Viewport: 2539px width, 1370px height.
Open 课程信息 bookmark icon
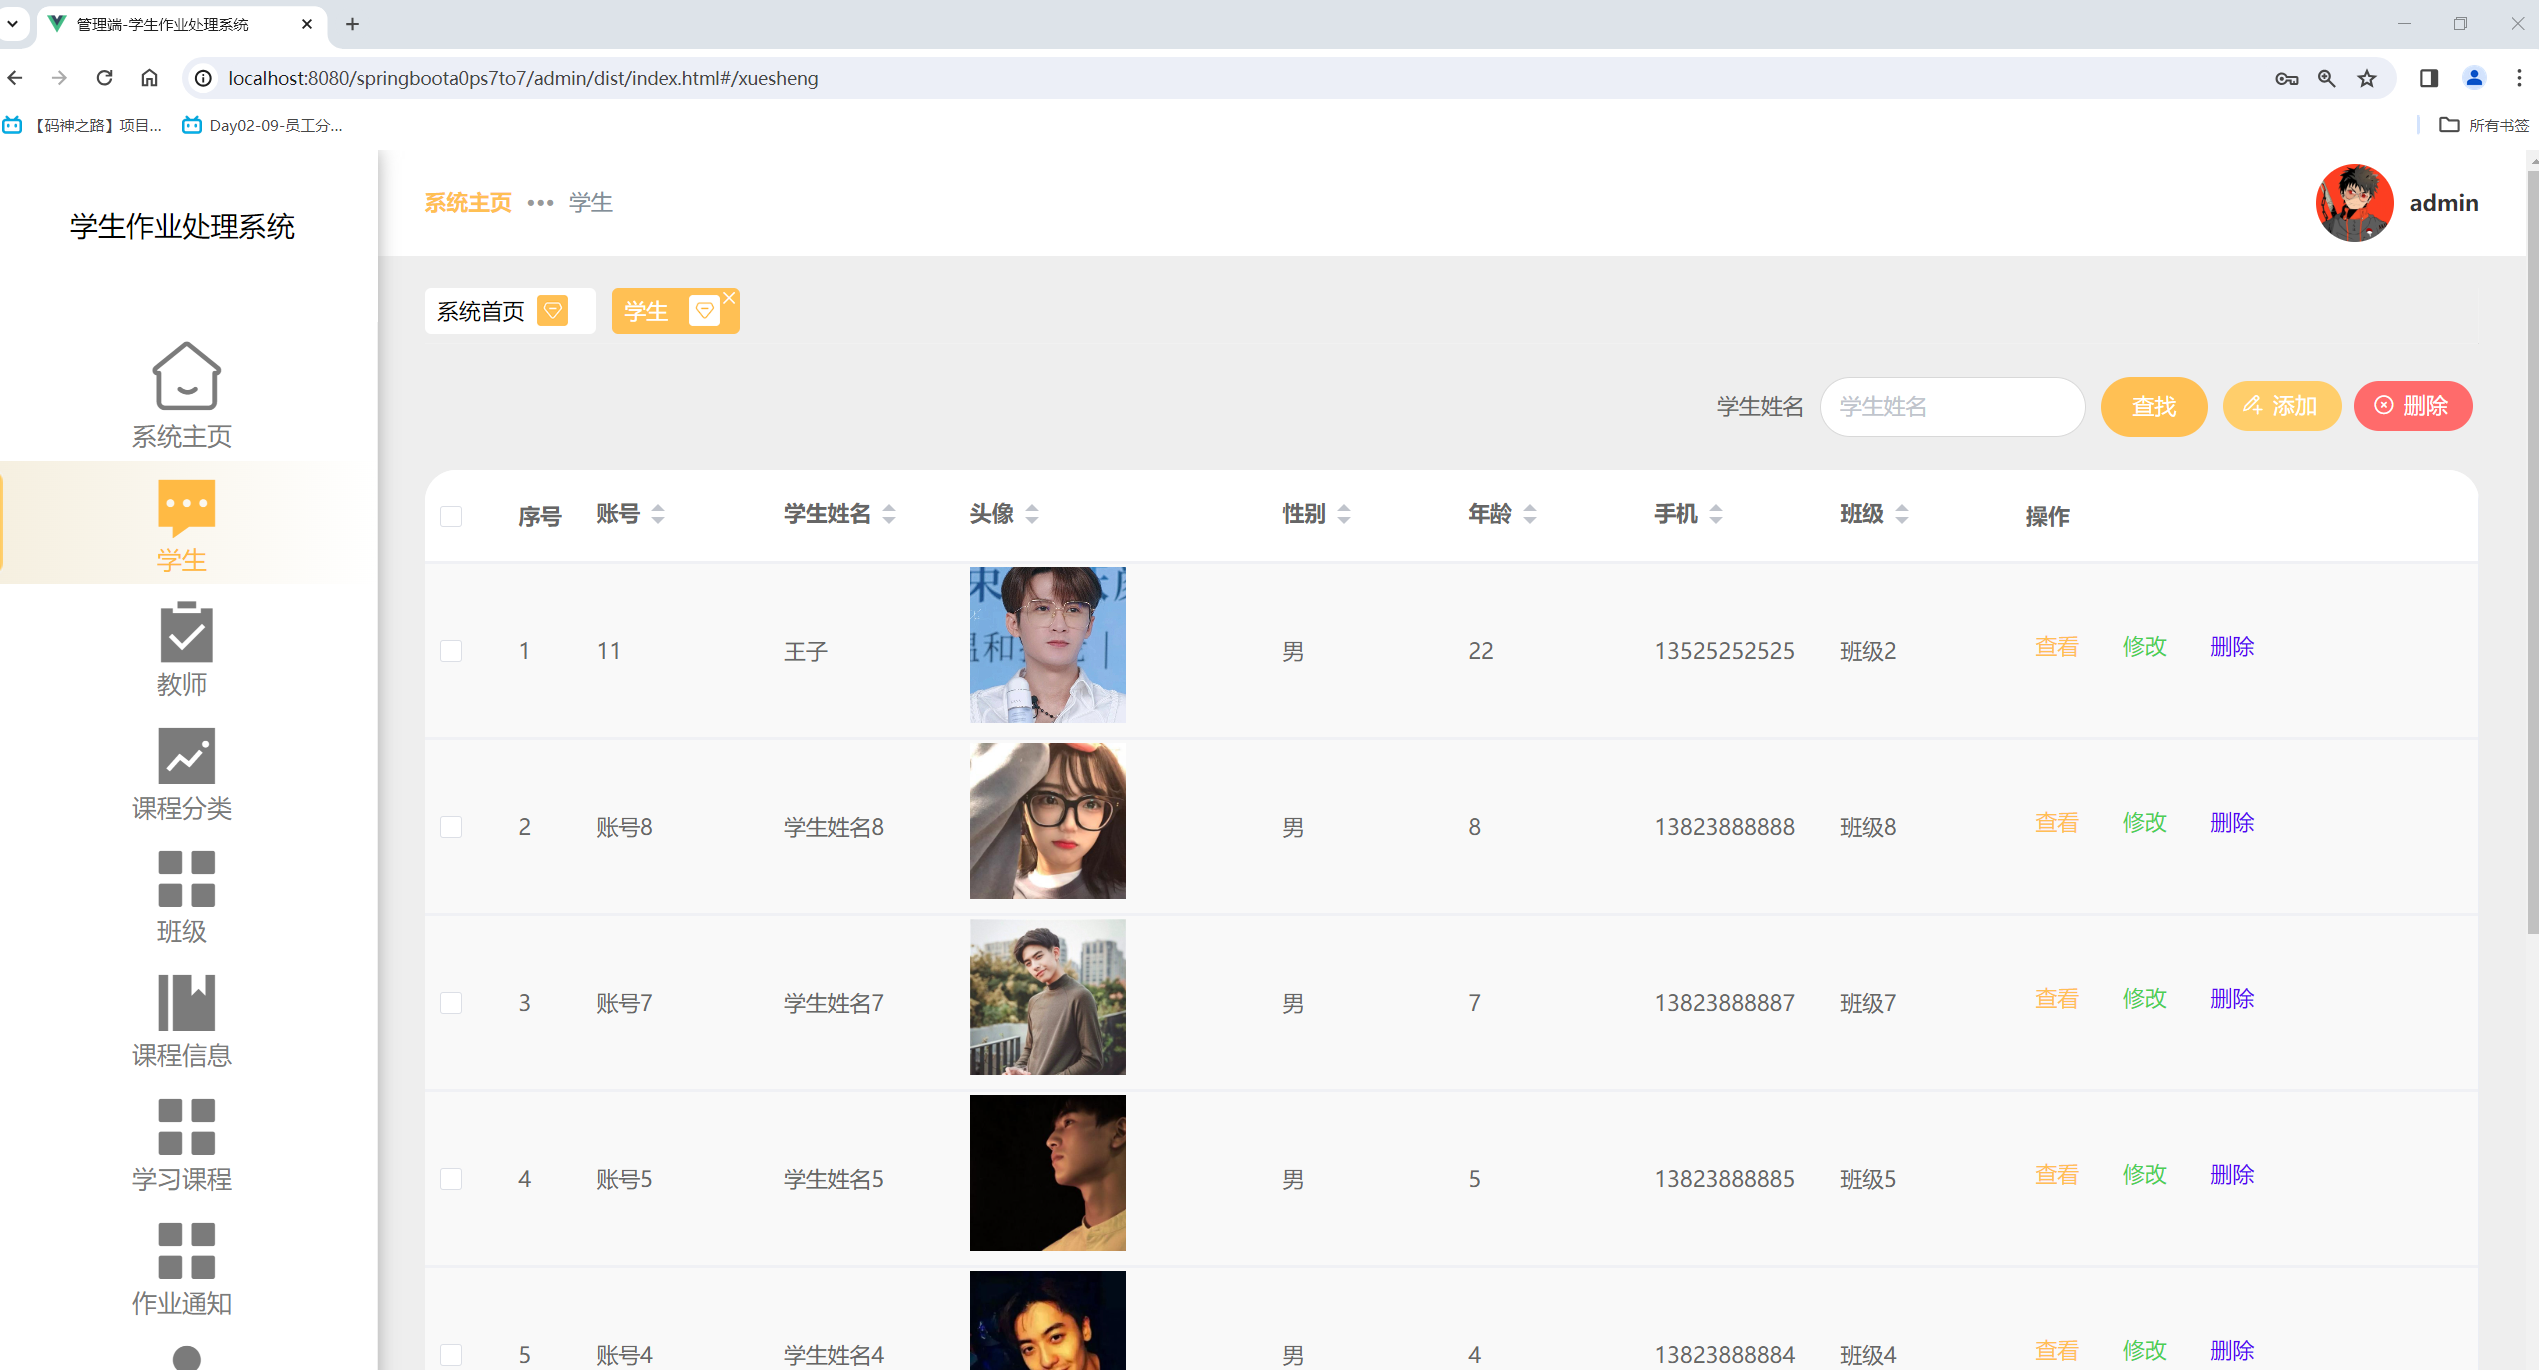[186, 1002]
